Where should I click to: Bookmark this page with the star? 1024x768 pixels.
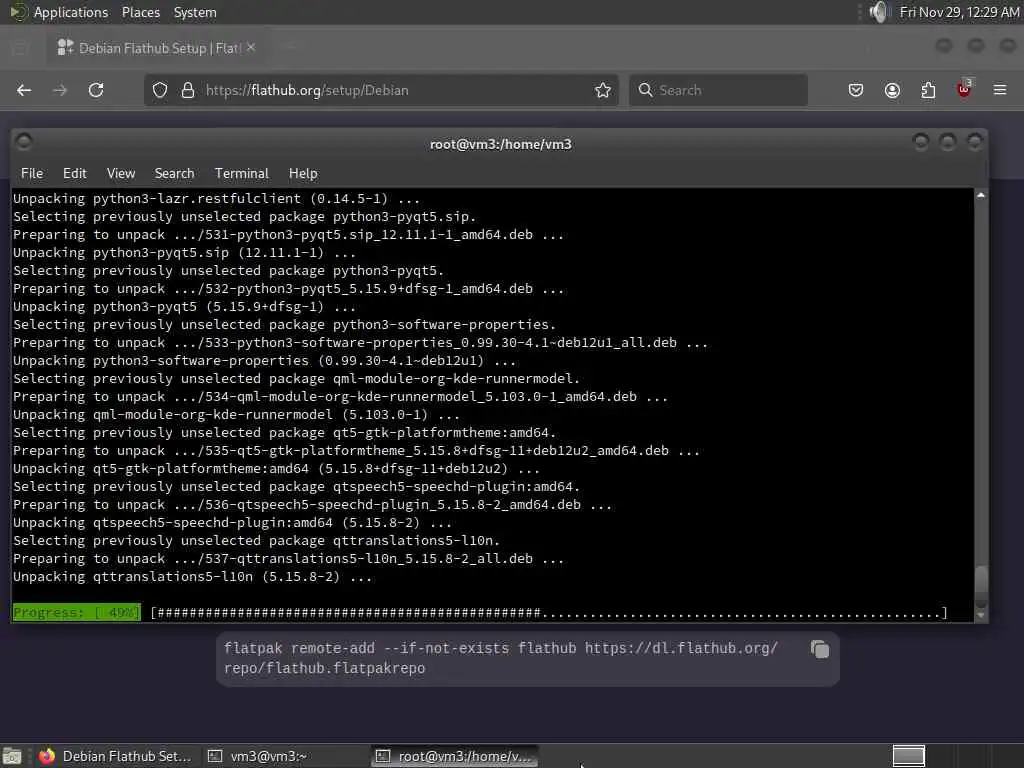pos(603,90)
